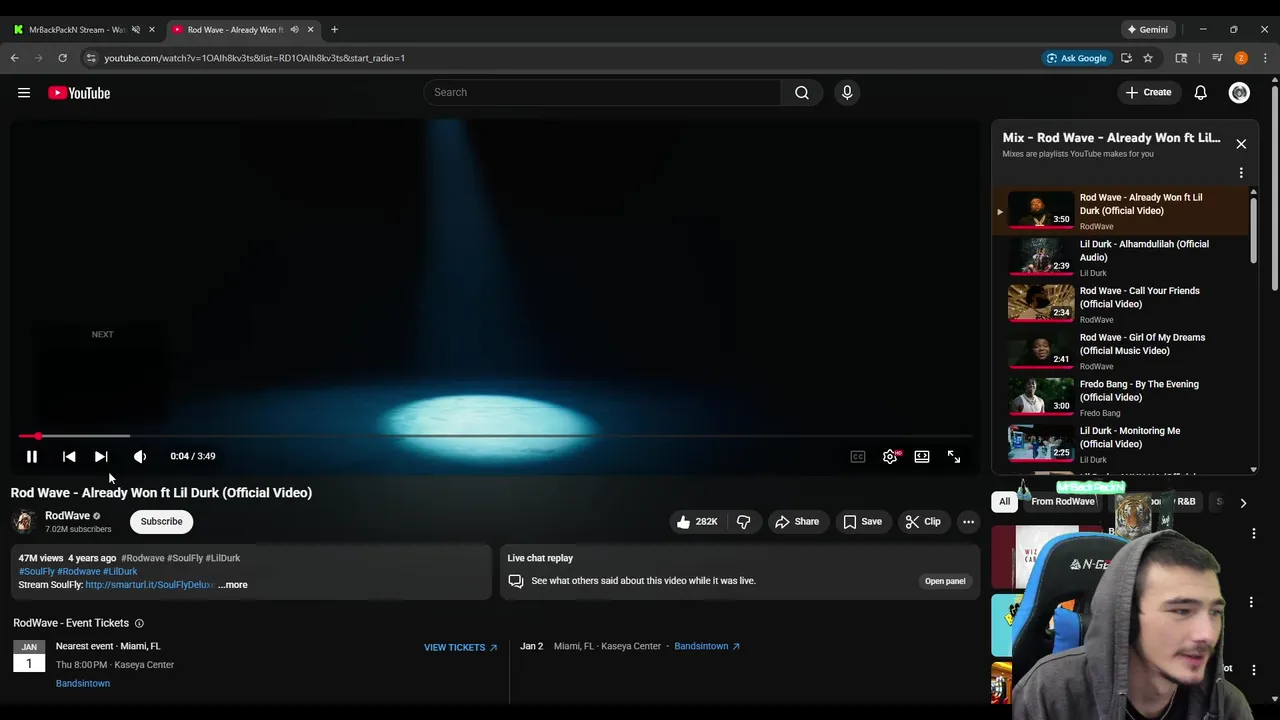
Task: Play Lil Durk - Alhamdulilah from the mix
Action: [1120, 257]
